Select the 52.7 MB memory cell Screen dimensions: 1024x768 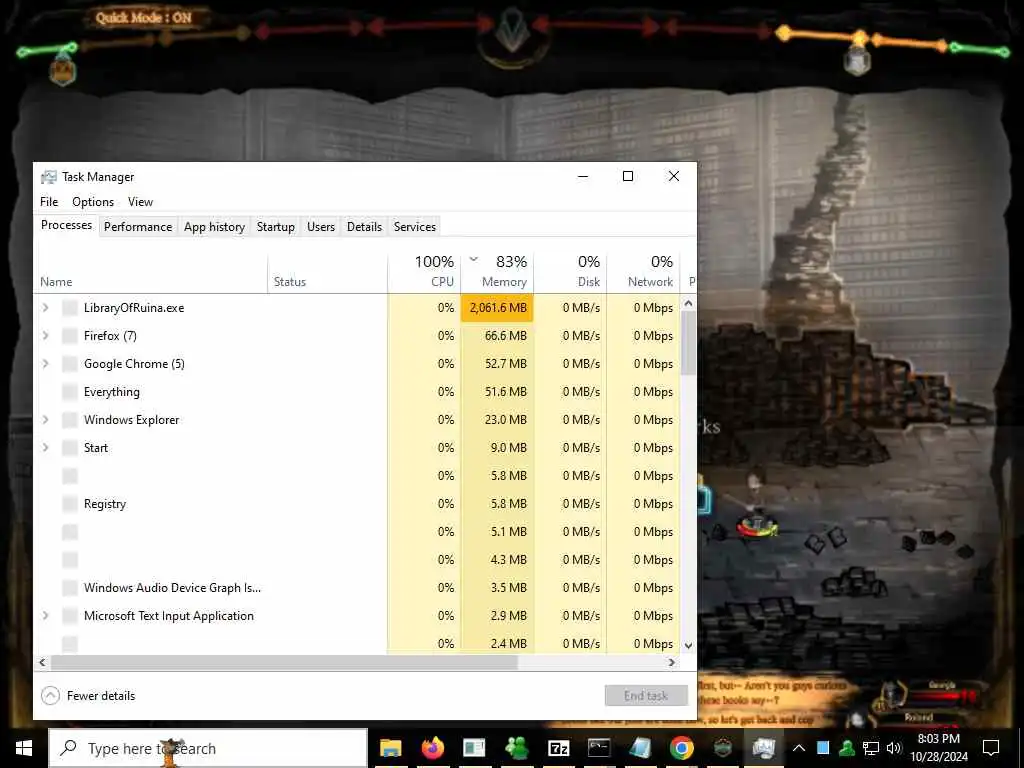(498, 364)
